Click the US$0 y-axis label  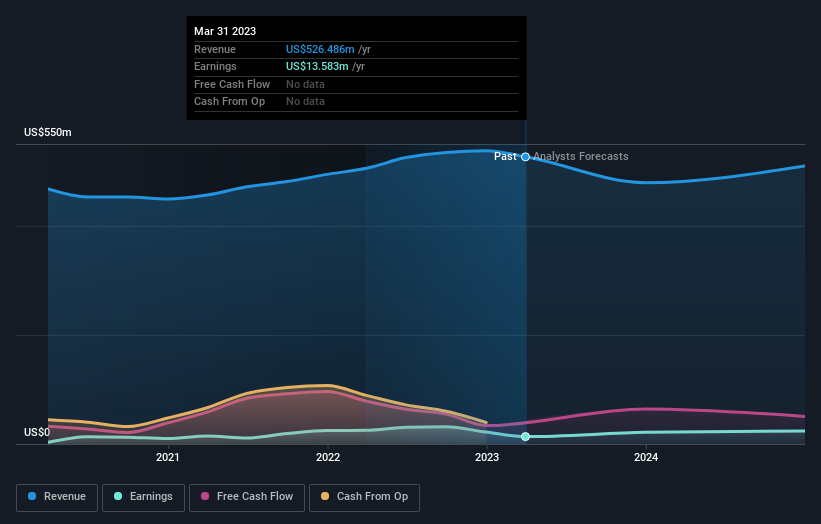coord(37,432)
